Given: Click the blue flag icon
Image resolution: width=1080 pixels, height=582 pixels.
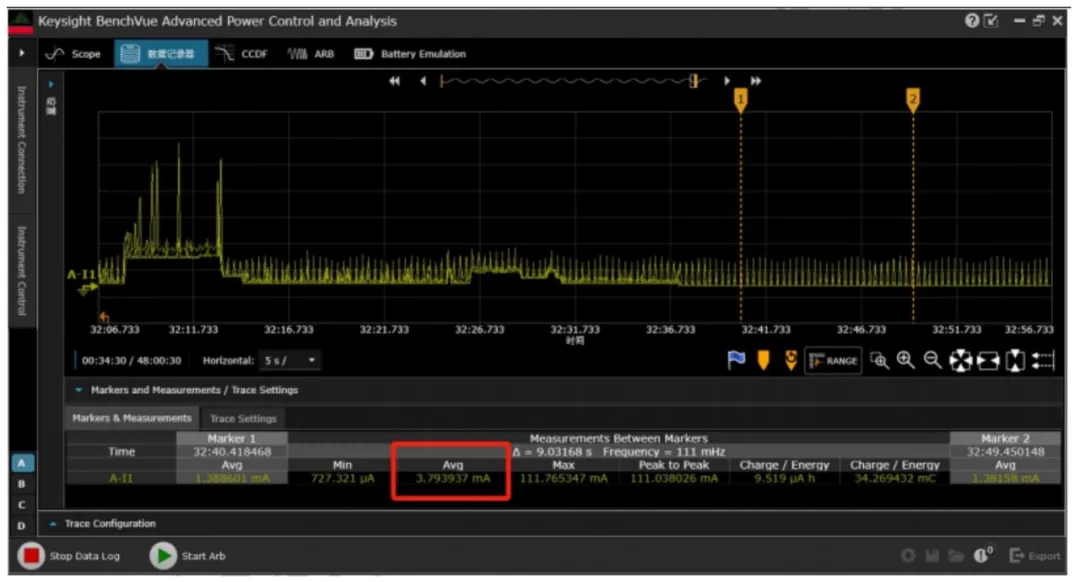Looking at the screenshot, I should coord(736,360).
